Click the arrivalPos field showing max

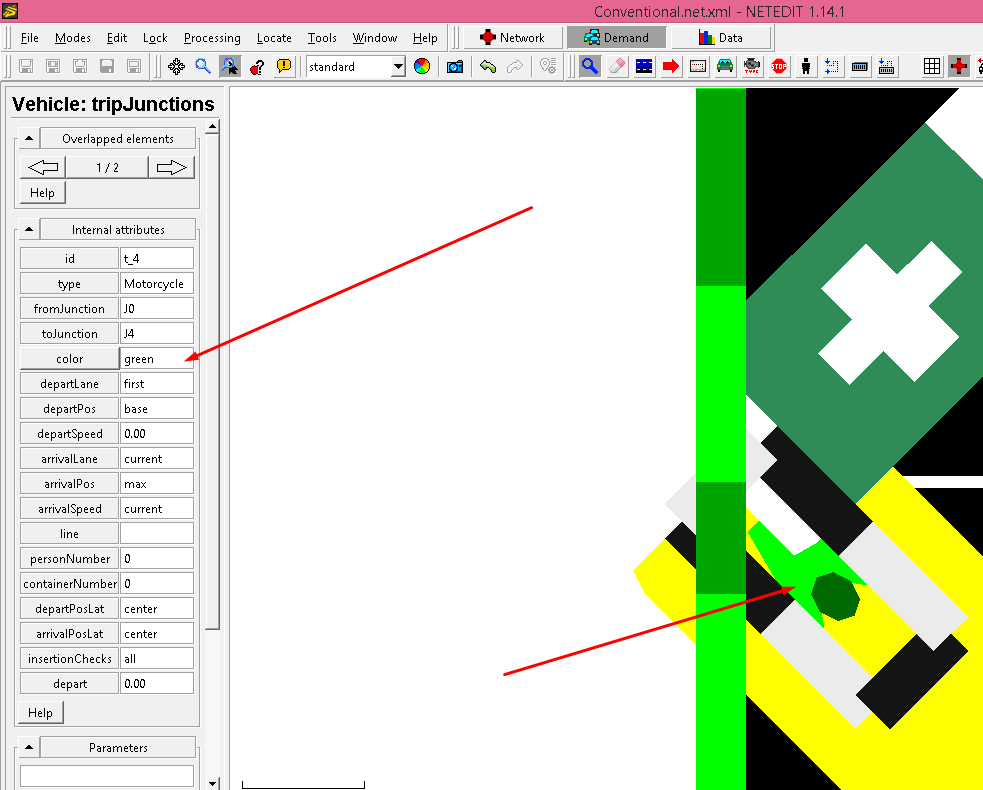(157, 483)
